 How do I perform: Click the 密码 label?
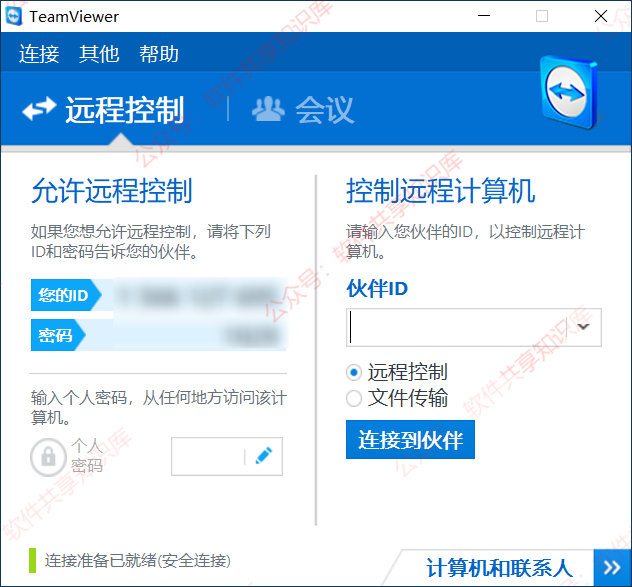(55, 335)
